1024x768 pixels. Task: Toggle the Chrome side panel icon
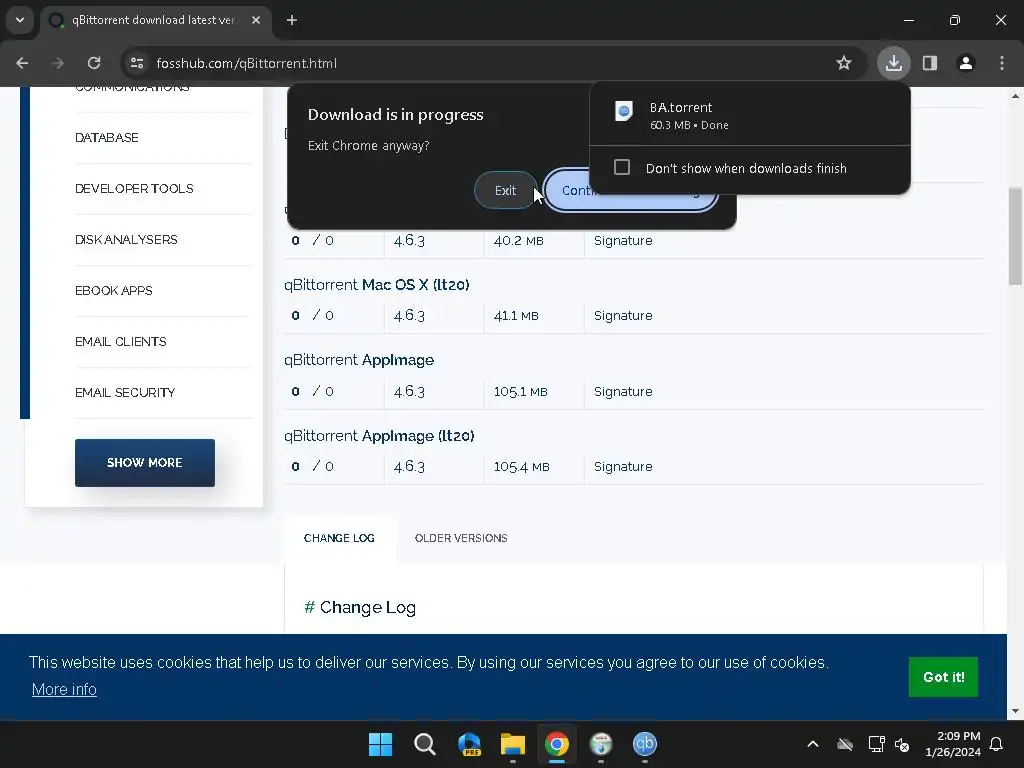pos(930,63)
